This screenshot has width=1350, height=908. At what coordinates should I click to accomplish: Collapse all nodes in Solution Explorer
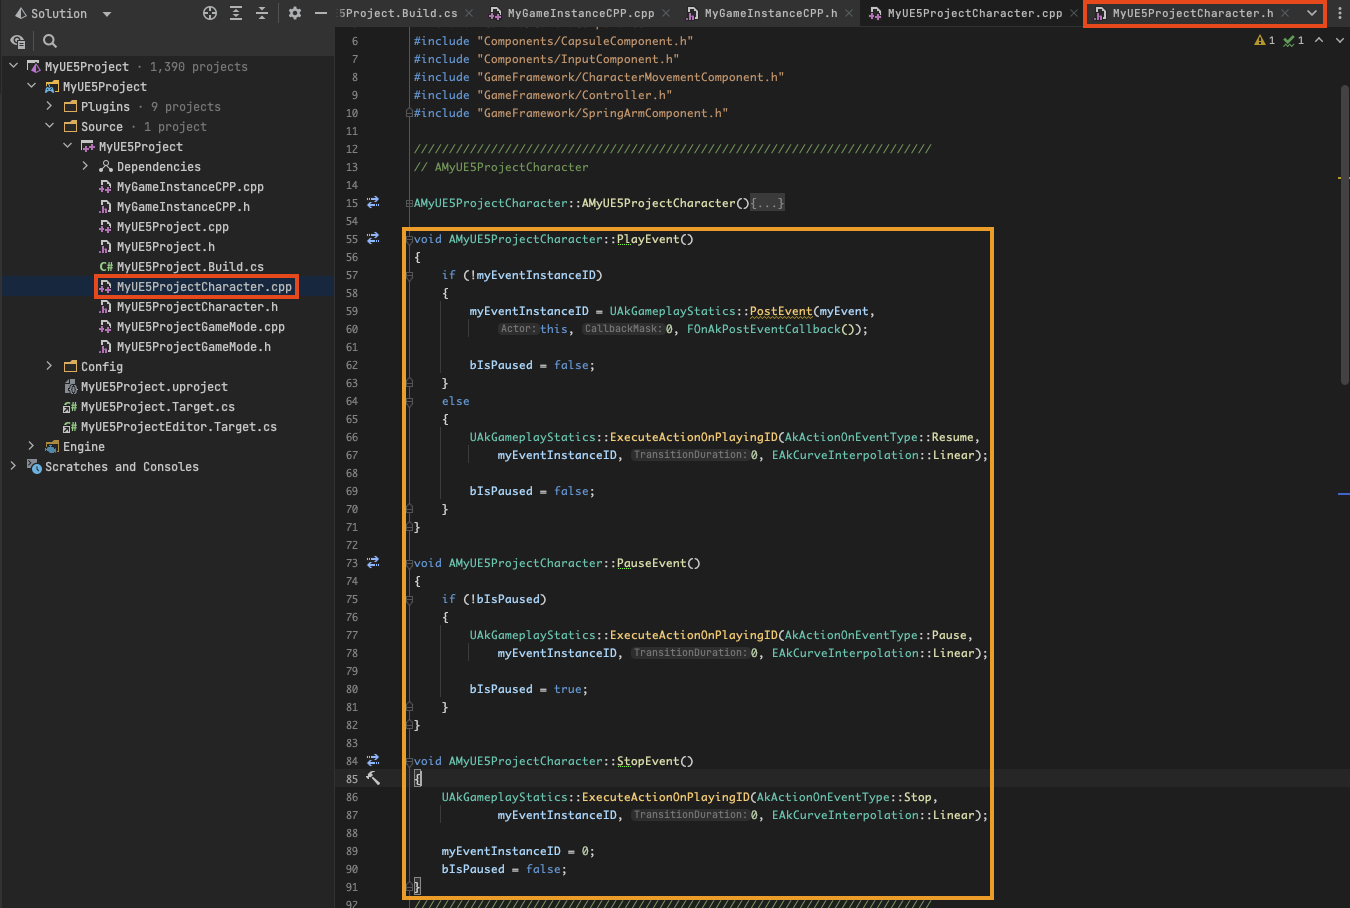[x=259, y=13]
